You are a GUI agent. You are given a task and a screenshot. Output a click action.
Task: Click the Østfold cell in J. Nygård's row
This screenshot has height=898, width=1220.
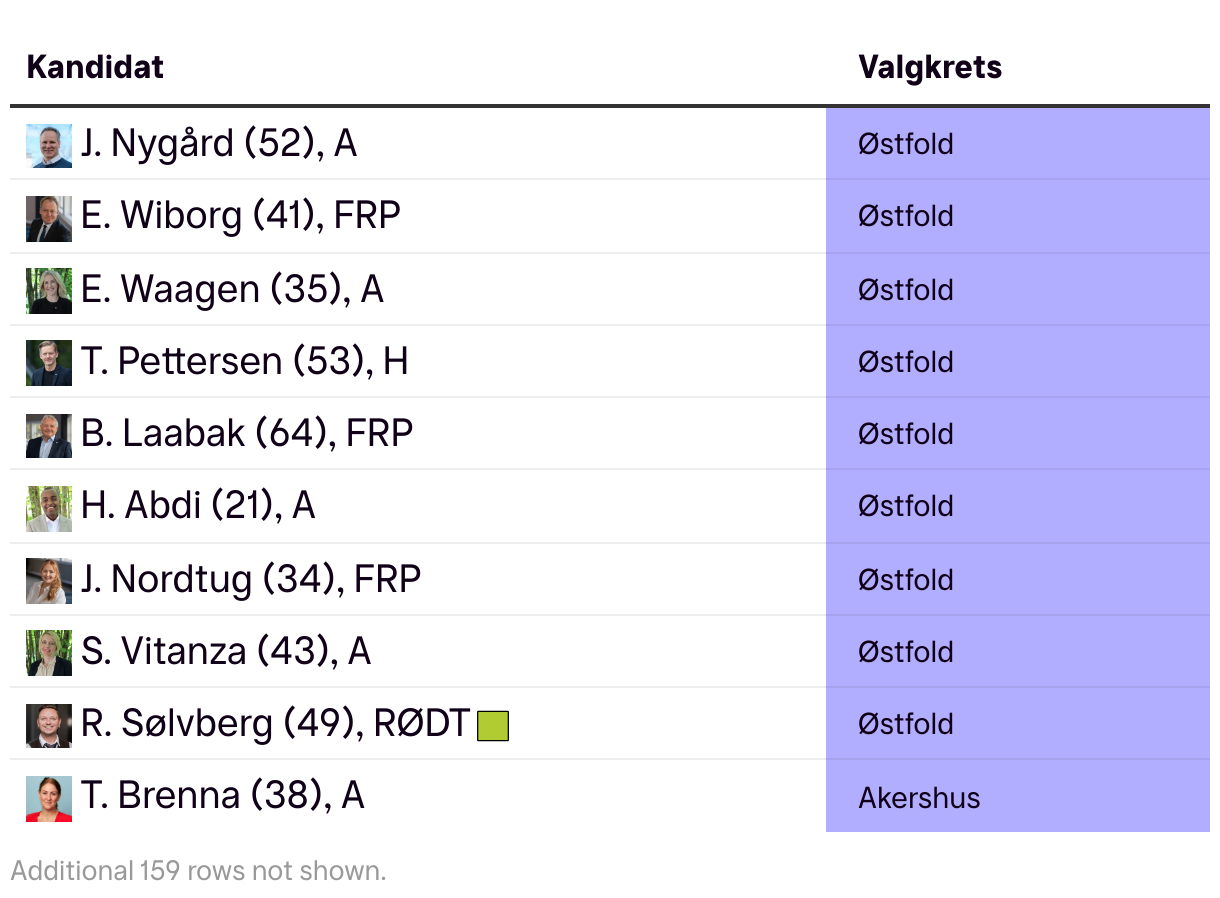click(x=905, y=145)
